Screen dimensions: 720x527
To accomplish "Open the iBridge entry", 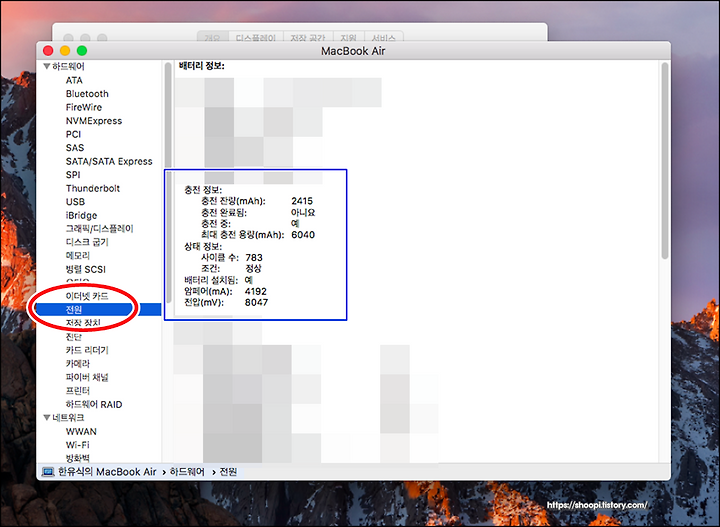I will click(x=81, y=215).
